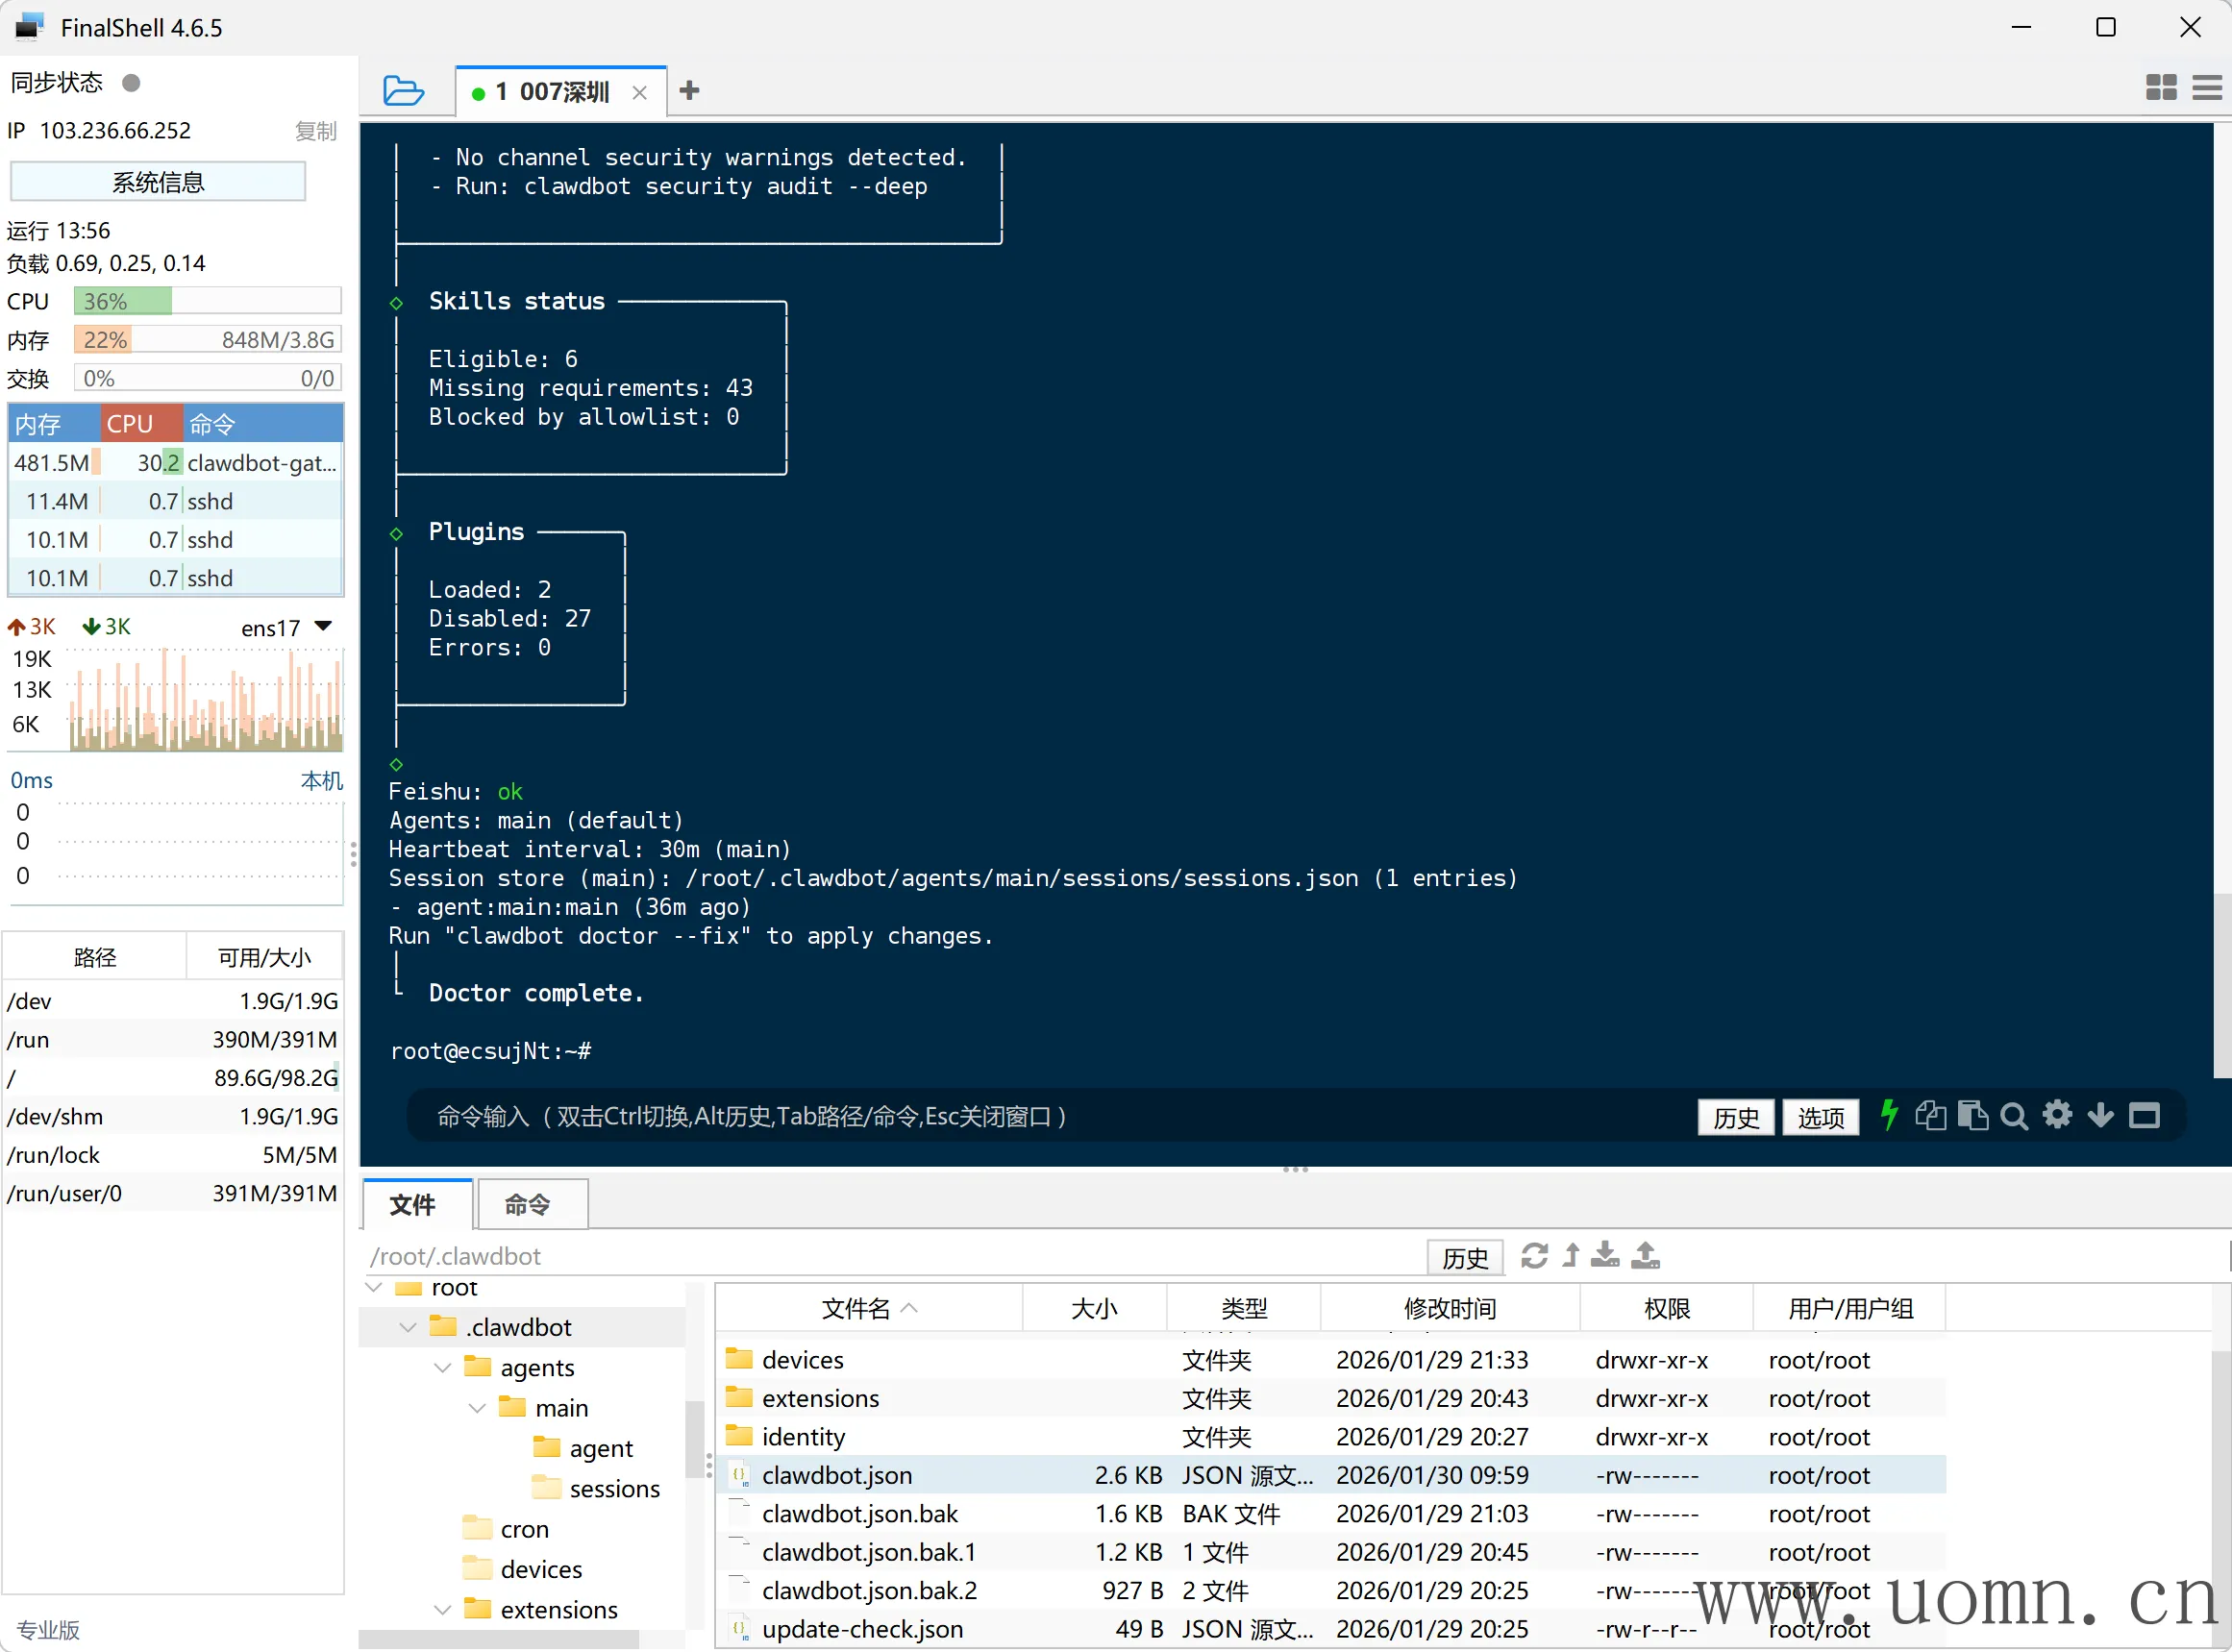Click the green lightning quick-command icon
Image resolution: width=2232 pixels, height=1652 pixels.
point(1888,1115)
